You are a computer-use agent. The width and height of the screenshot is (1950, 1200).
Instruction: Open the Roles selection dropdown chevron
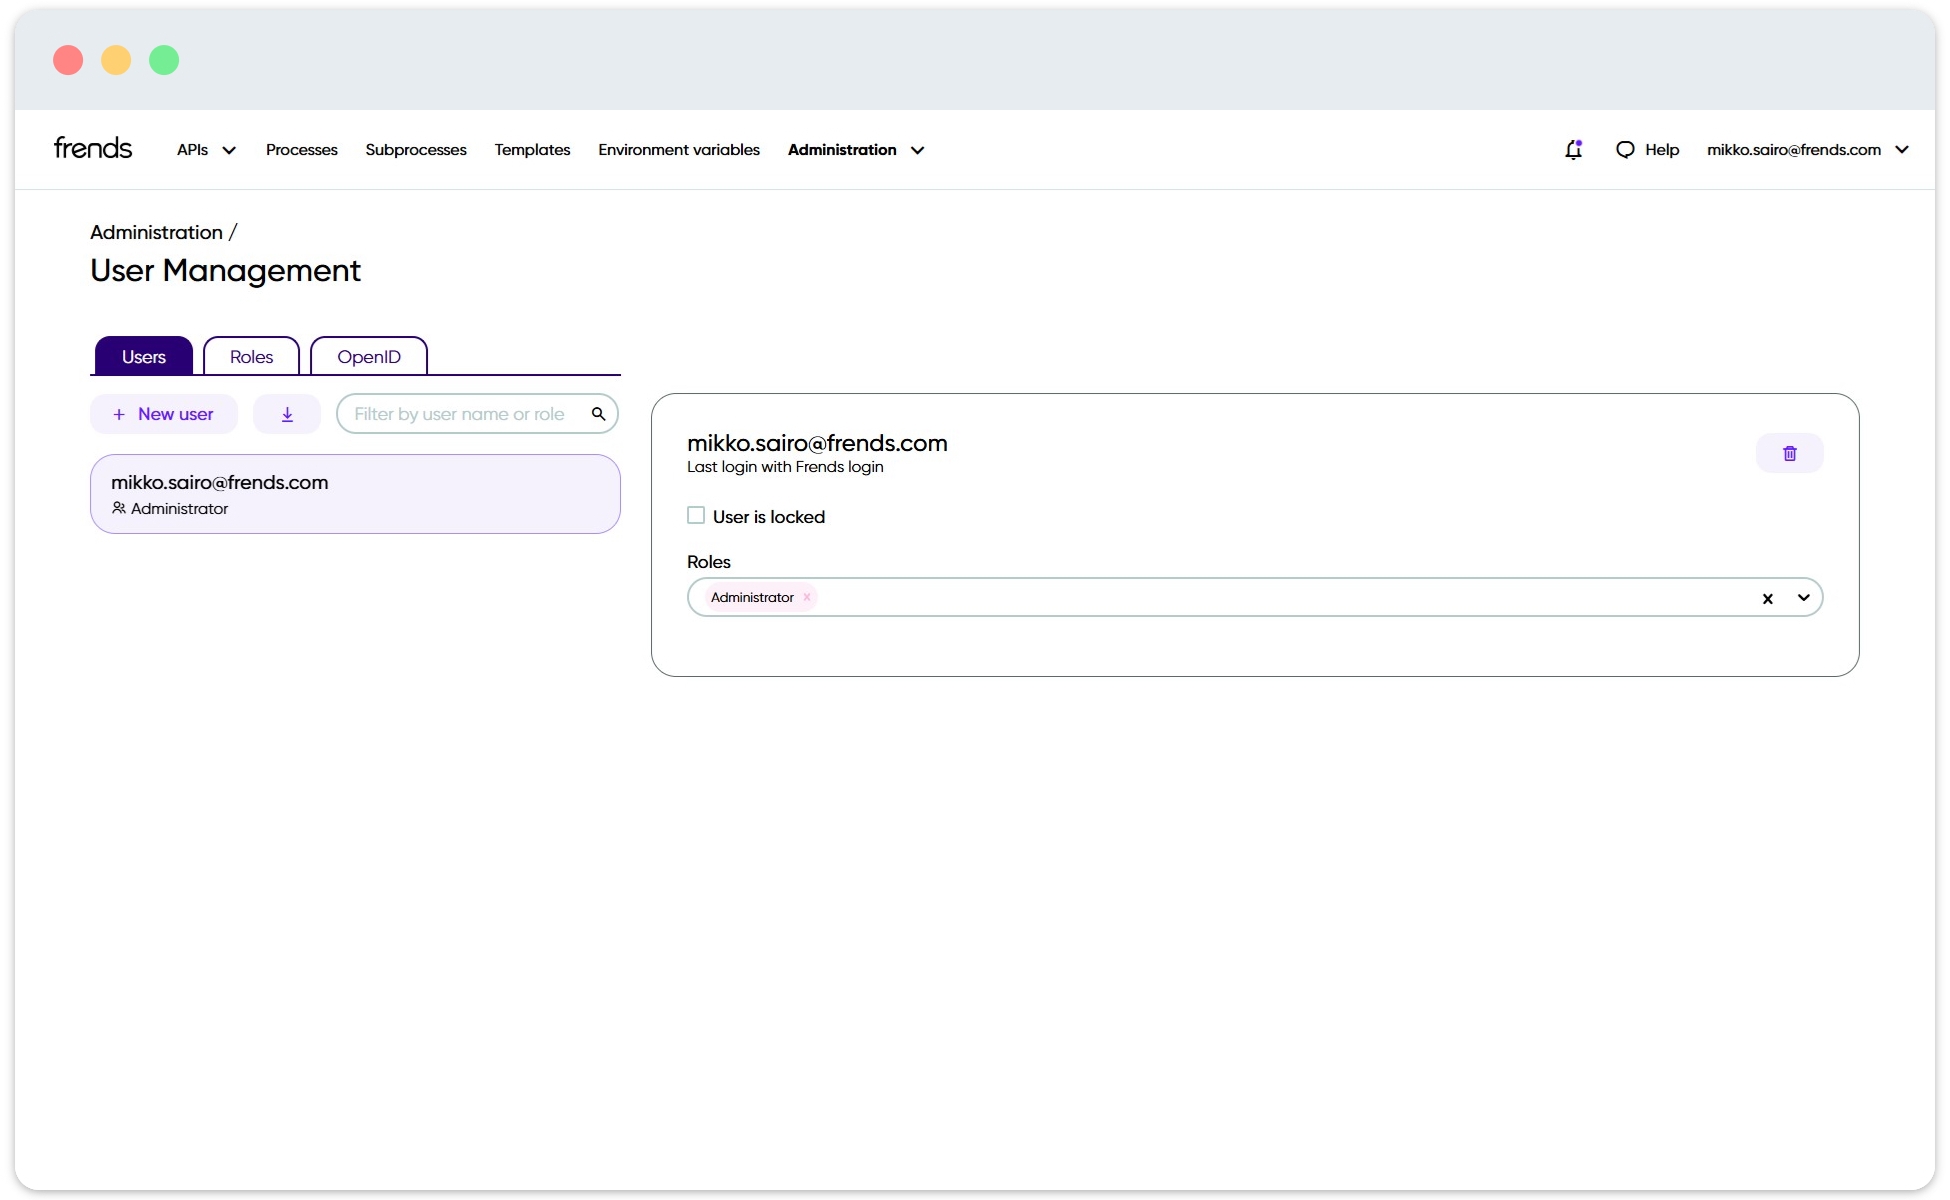[x=1803, y=597]
